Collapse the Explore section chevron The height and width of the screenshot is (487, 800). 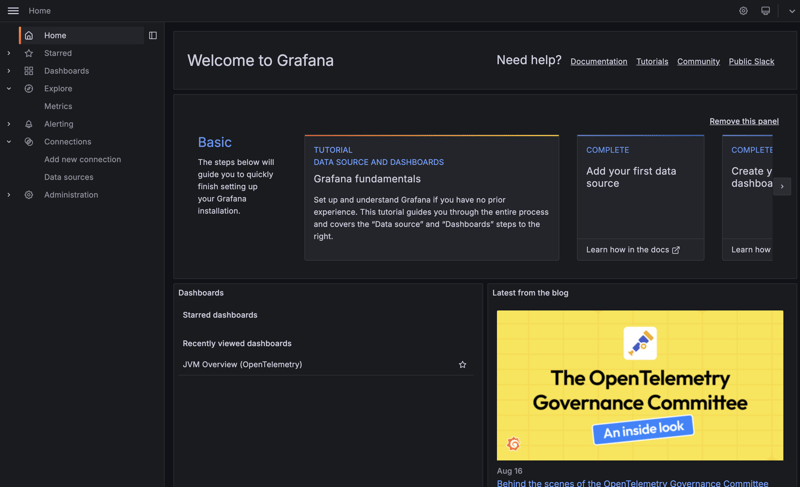(x=9, y=89)
